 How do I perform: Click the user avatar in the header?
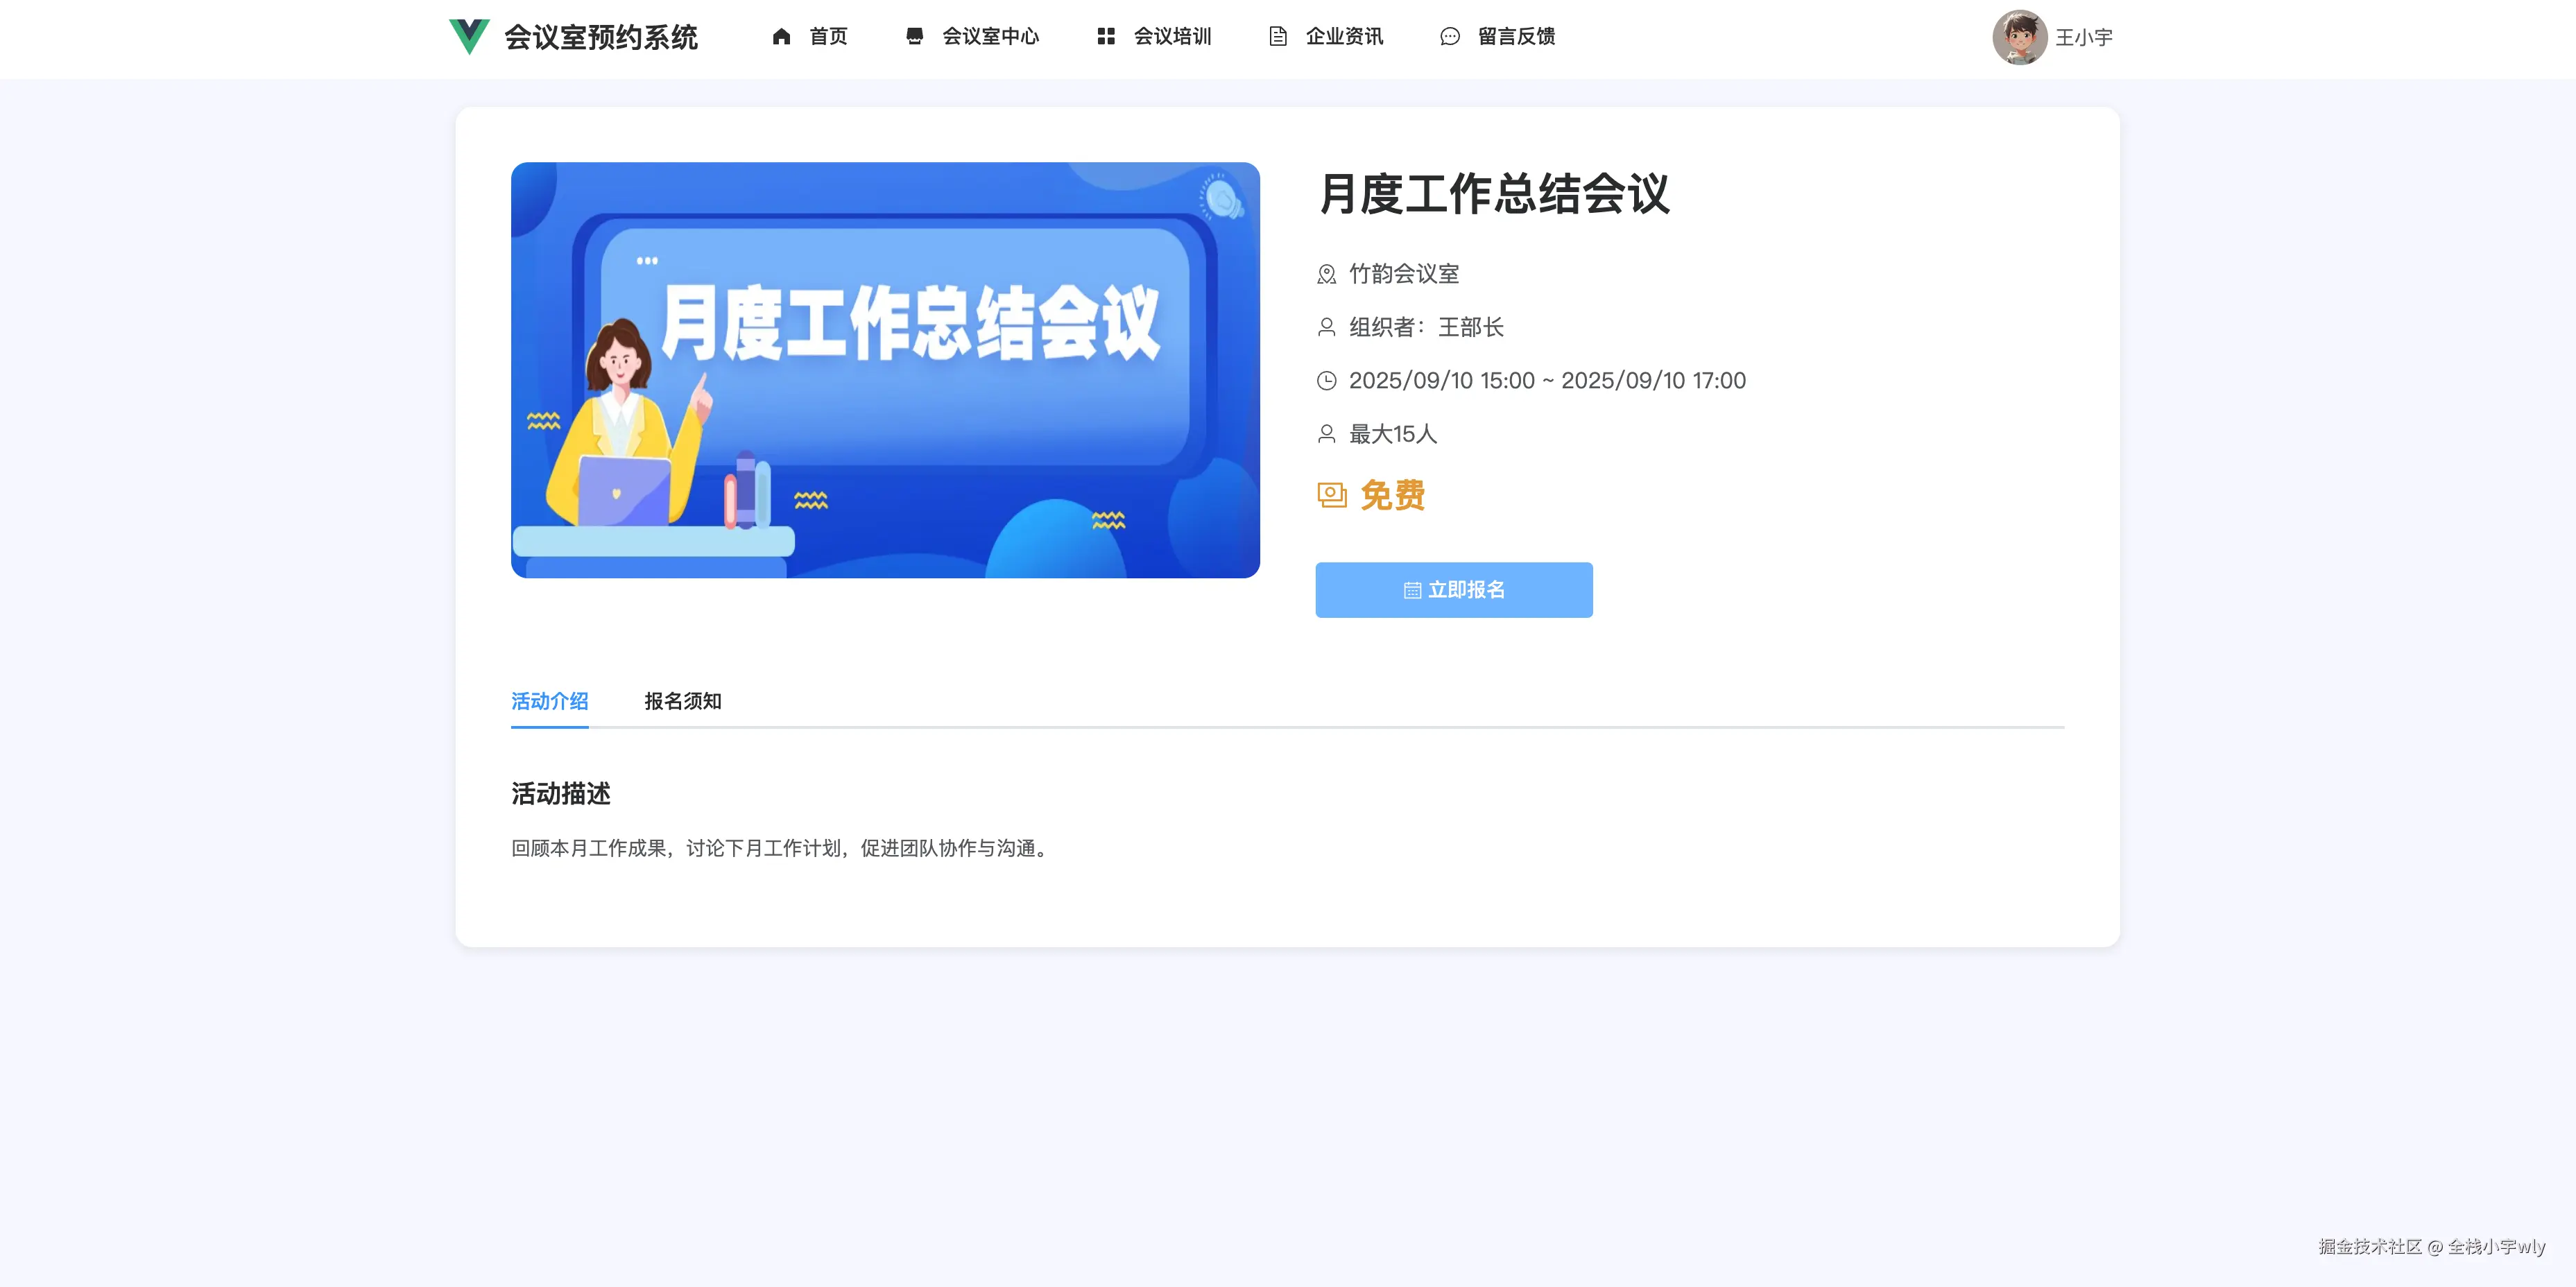(2022, 38)
